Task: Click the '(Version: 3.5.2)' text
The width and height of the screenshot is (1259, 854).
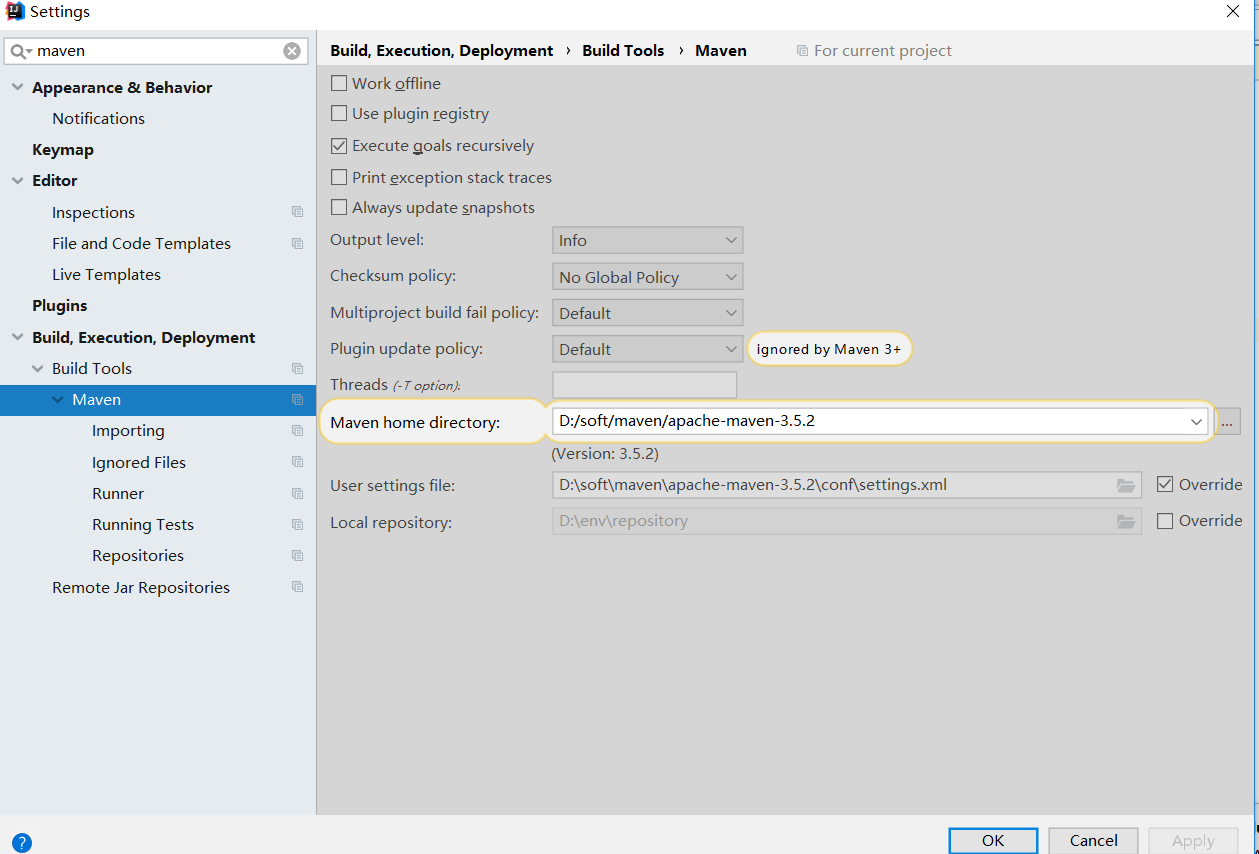Action: tap(605, 453)
